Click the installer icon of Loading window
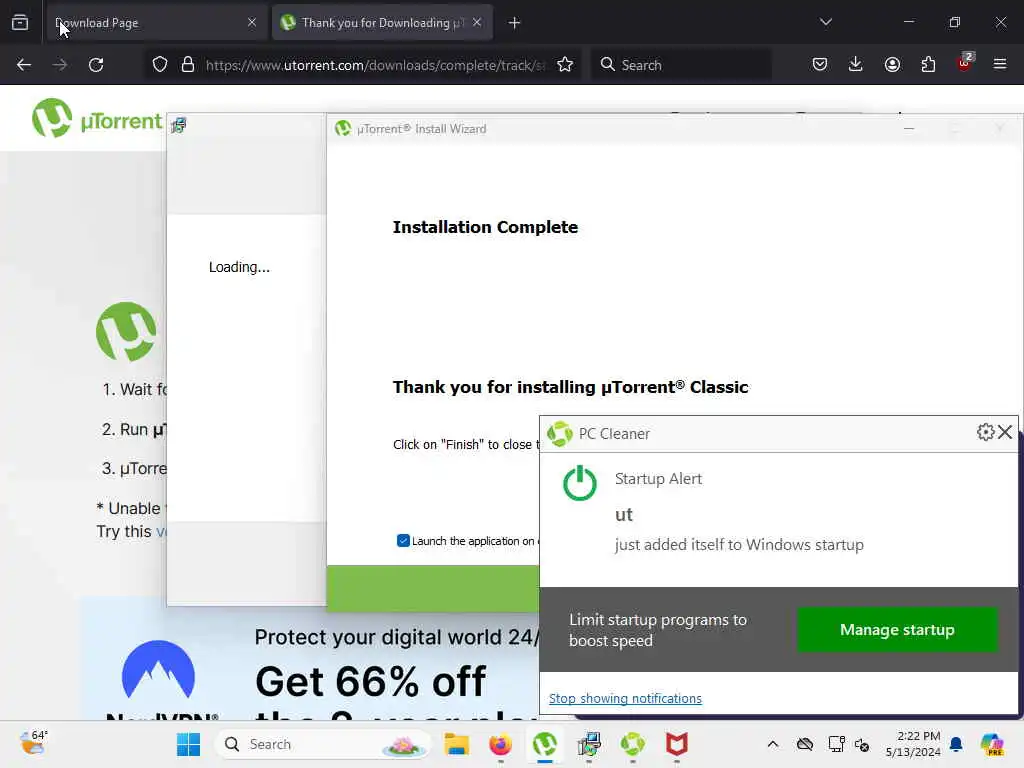Viewport: 1024px width, 768px height. tap(178, 125)
